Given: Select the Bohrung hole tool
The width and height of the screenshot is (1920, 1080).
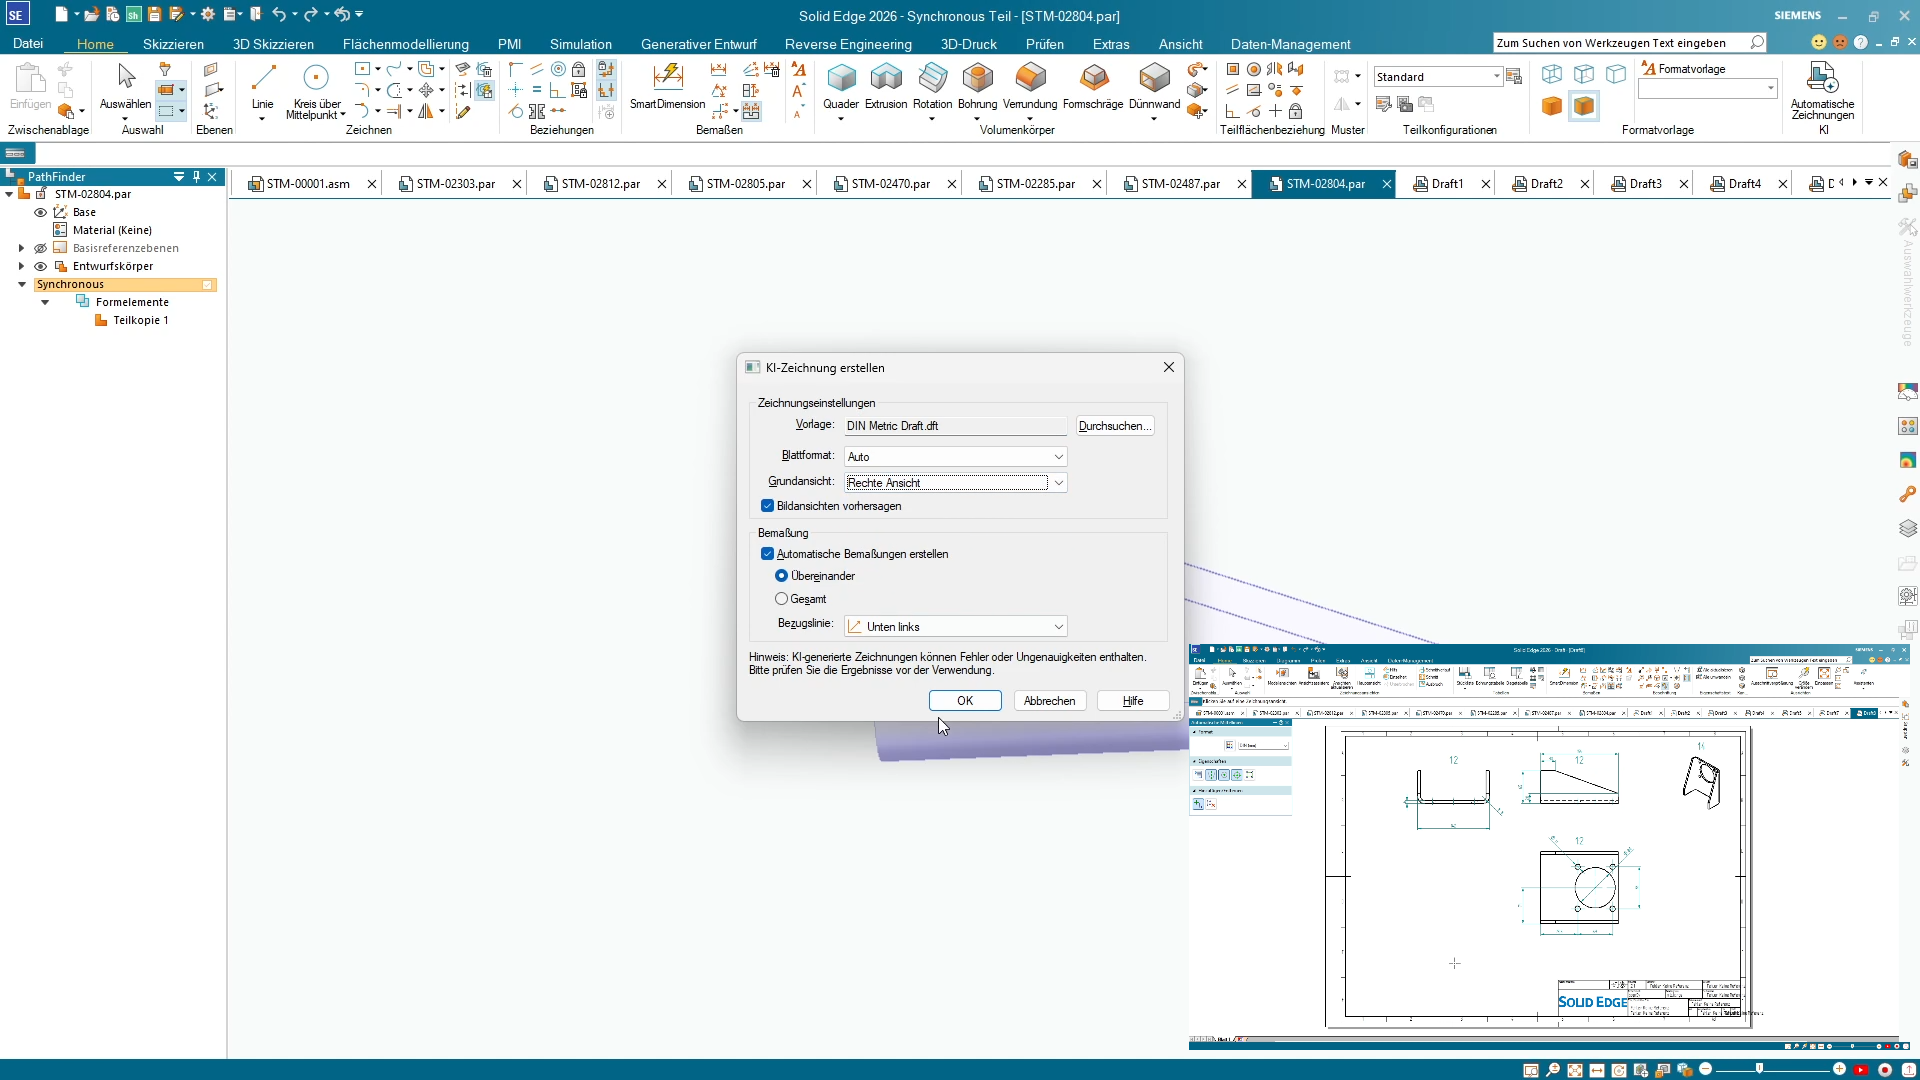Looking at the screenshot, I should coord(977,80).
